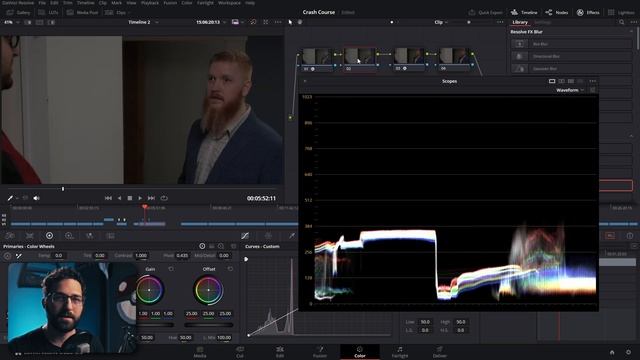
Task: Toggle the Clips thumbnail strip
Action: pos(116,13)
